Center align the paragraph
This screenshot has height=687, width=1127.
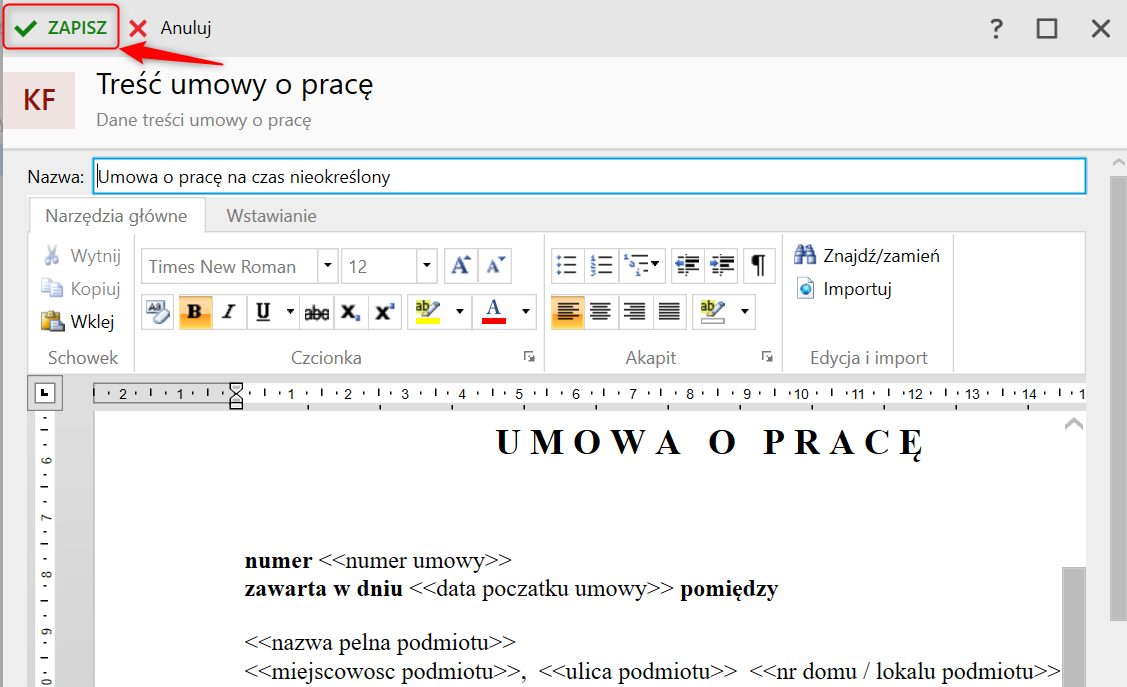point(600,312)
